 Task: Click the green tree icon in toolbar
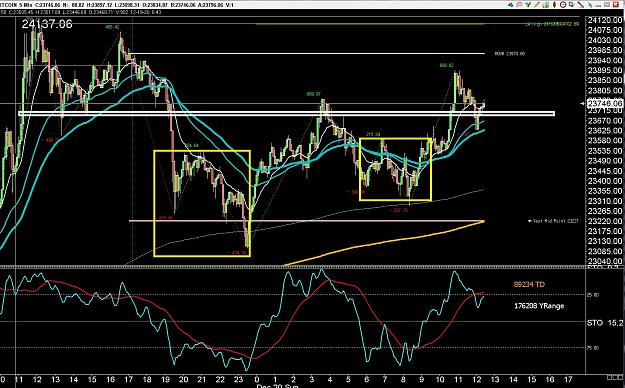528,5
